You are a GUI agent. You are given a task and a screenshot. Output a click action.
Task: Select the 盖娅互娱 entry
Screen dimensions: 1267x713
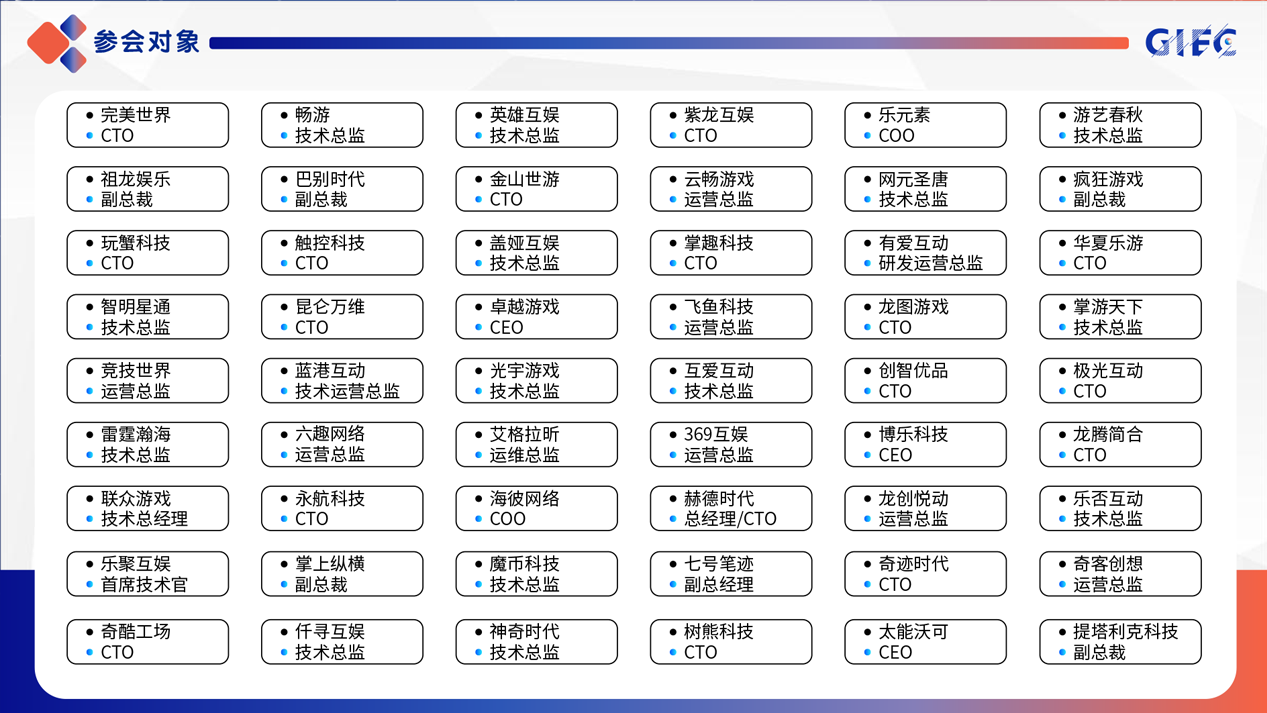tap(537, 253)
